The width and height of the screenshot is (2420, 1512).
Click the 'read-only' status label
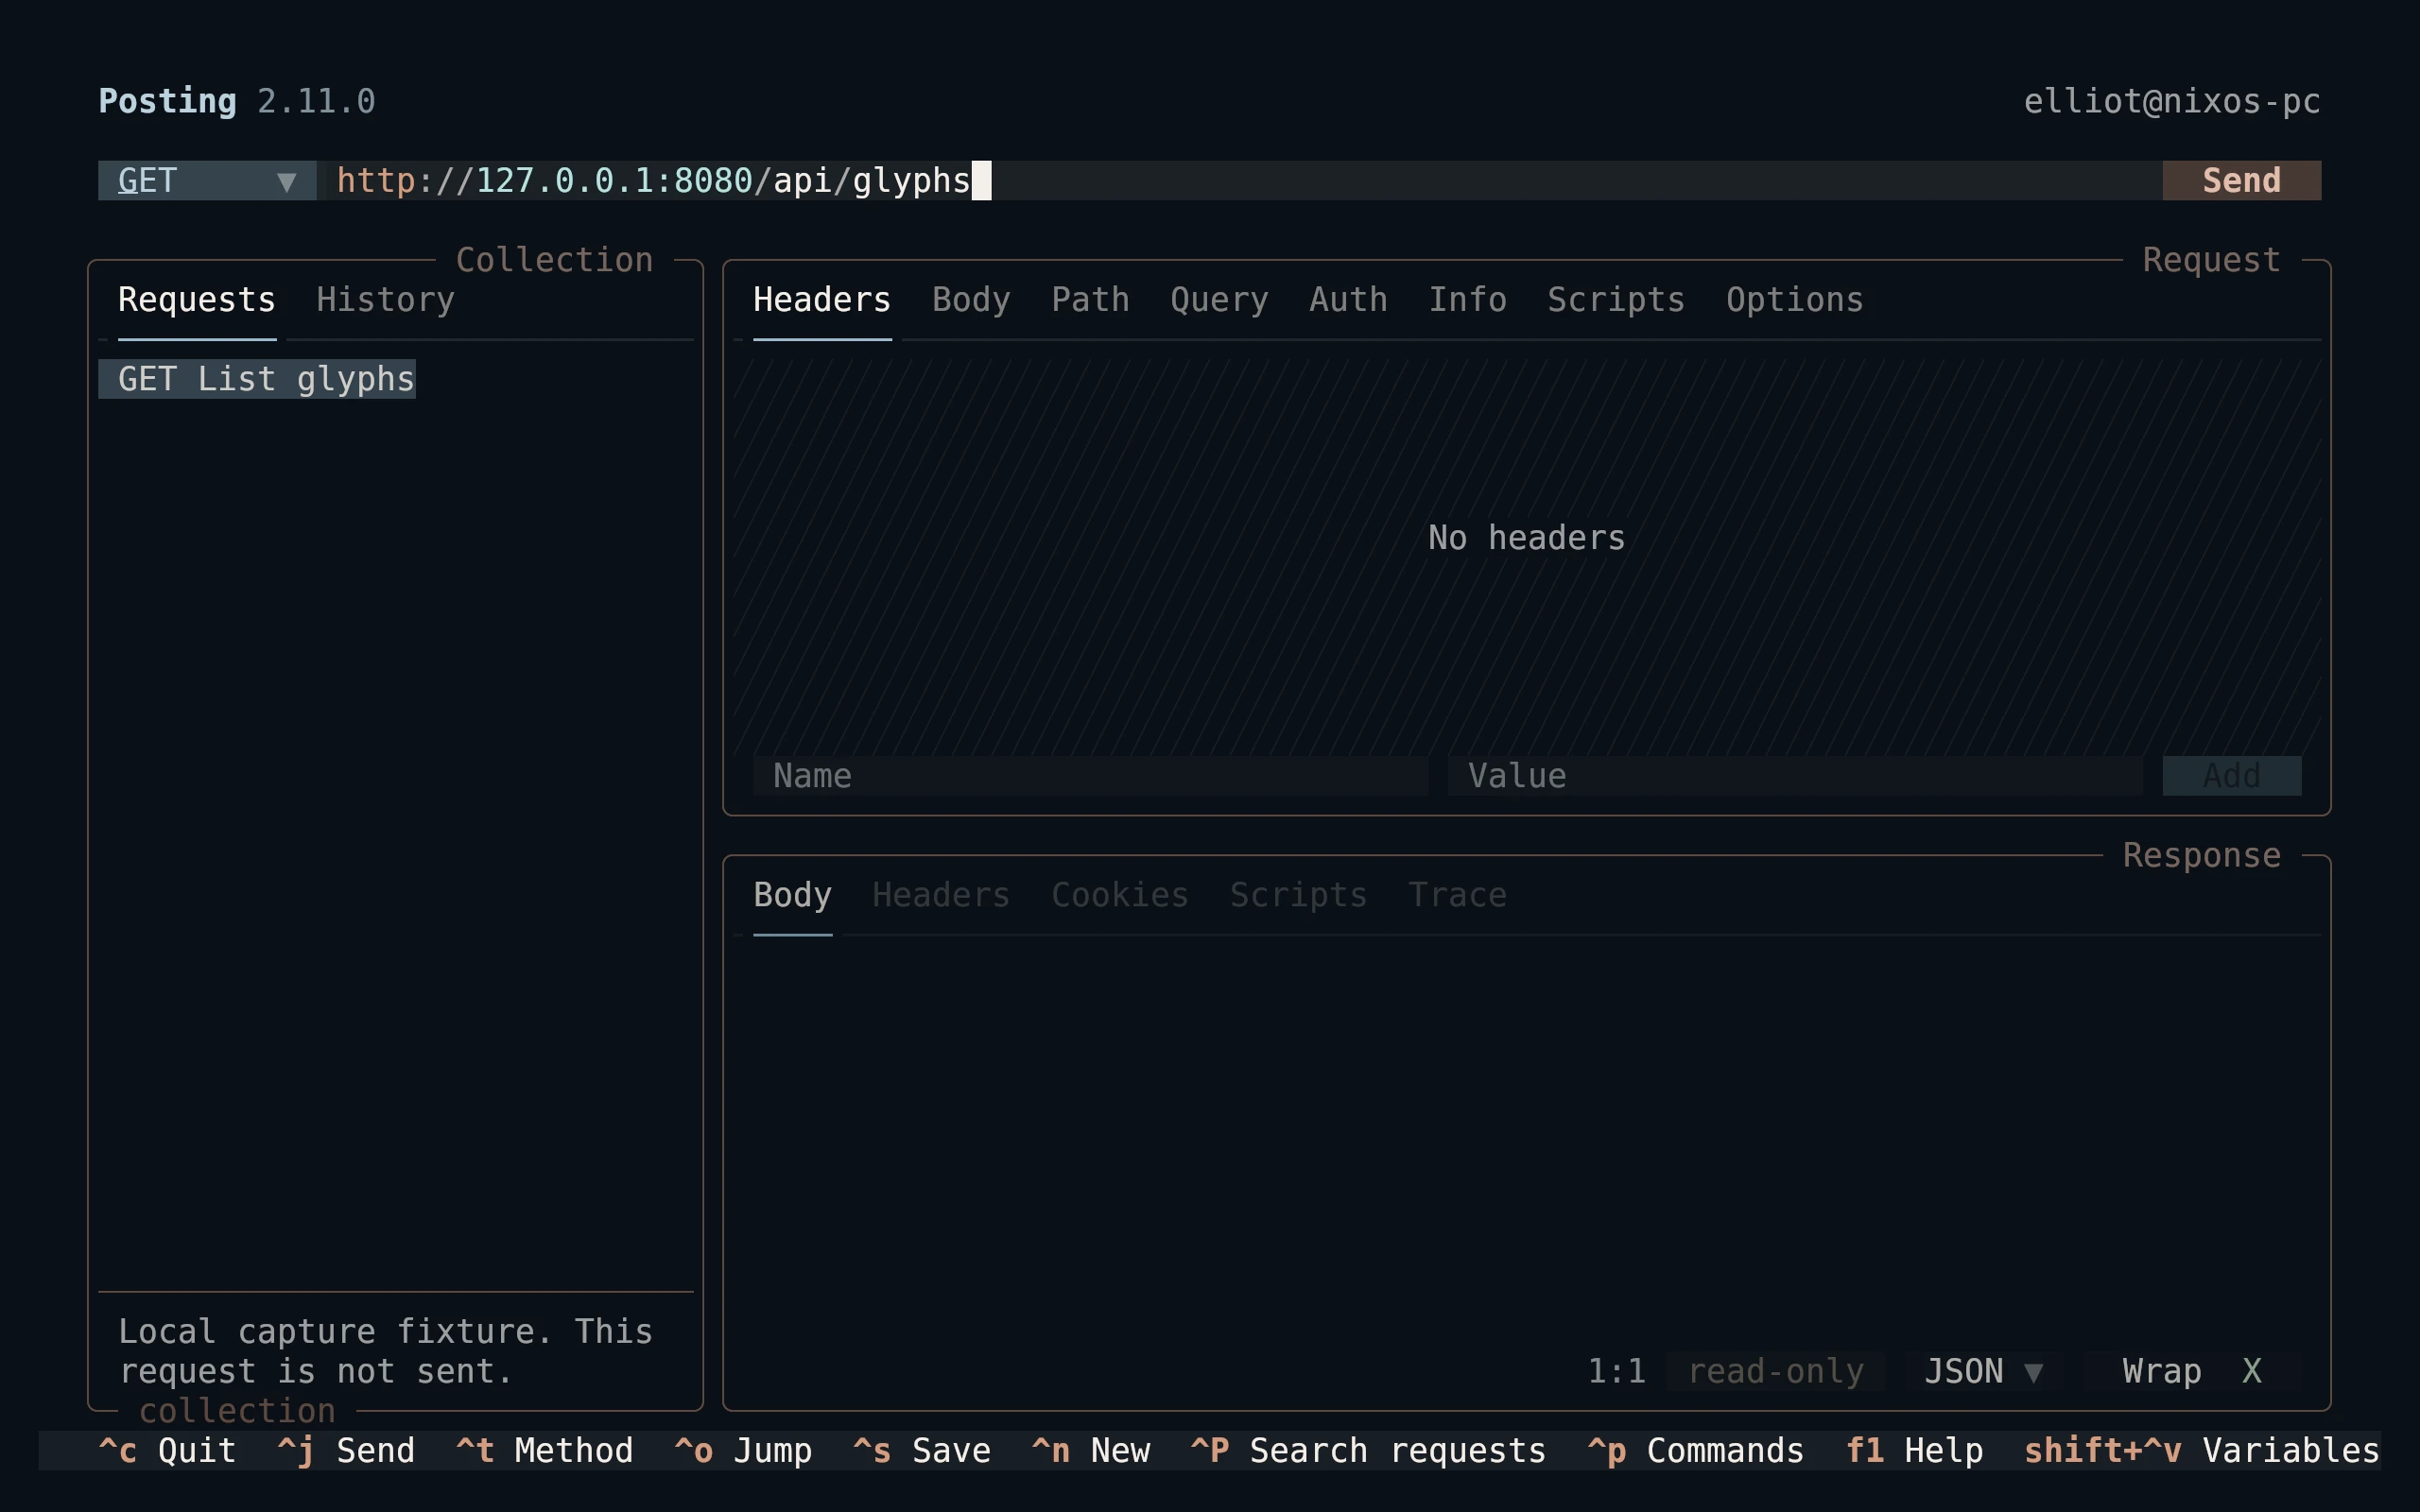[x=1776, y=1371]
